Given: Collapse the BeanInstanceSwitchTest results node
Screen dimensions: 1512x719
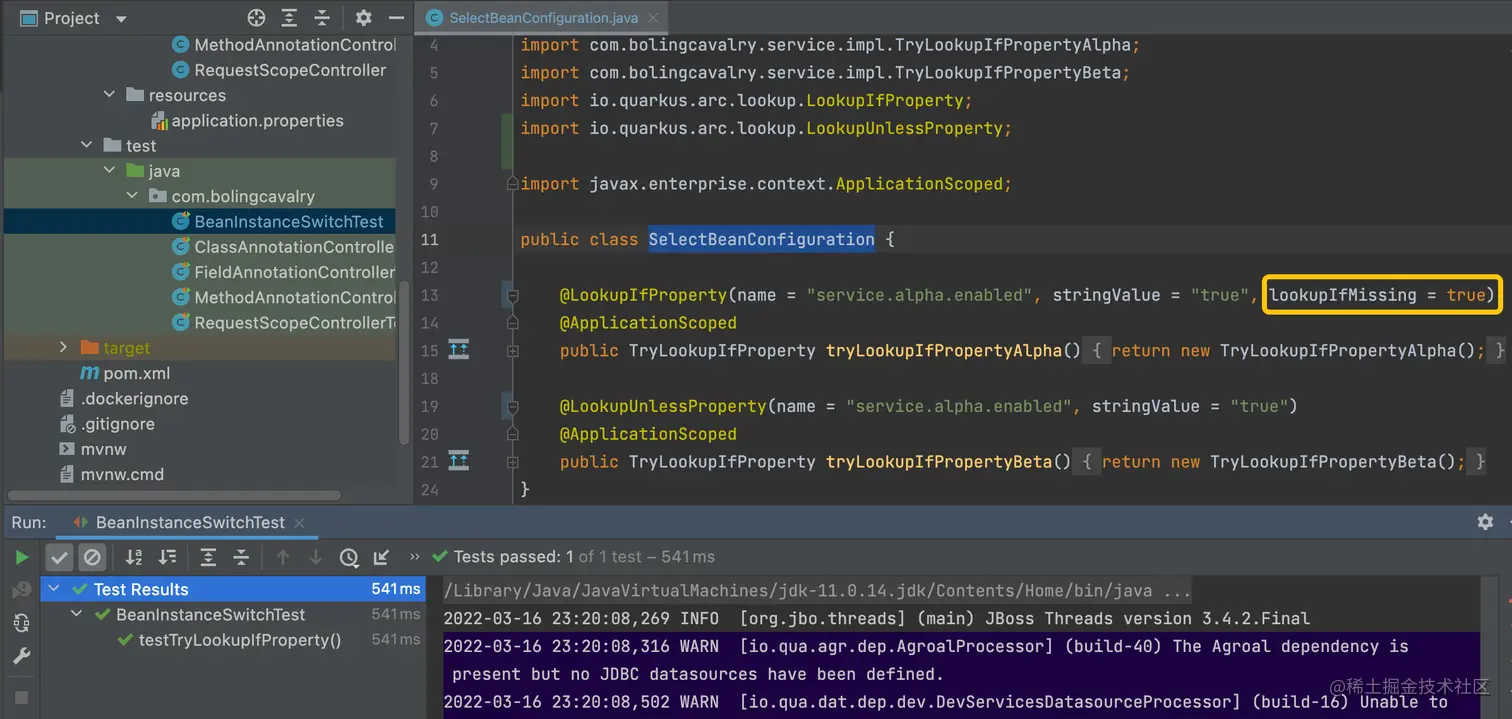Looking at the screenshot, I should 76,614.
